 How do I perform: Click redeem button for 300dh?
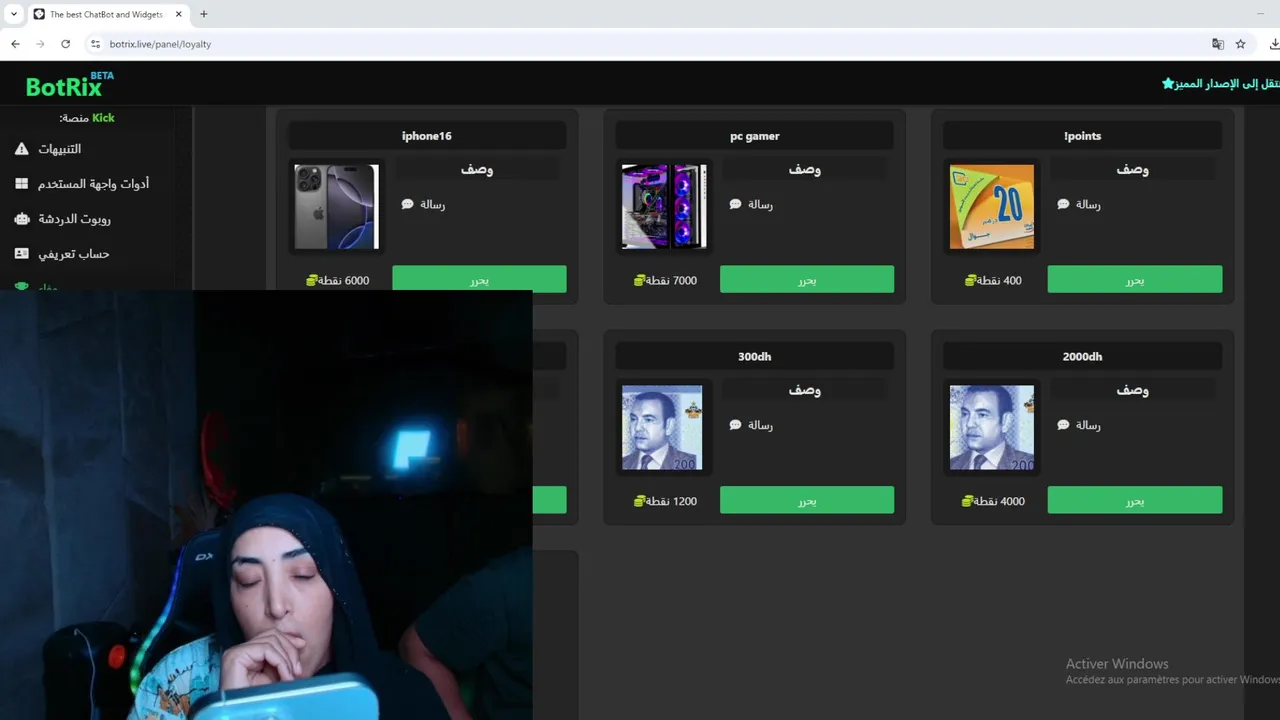click(x=807, y=500)
